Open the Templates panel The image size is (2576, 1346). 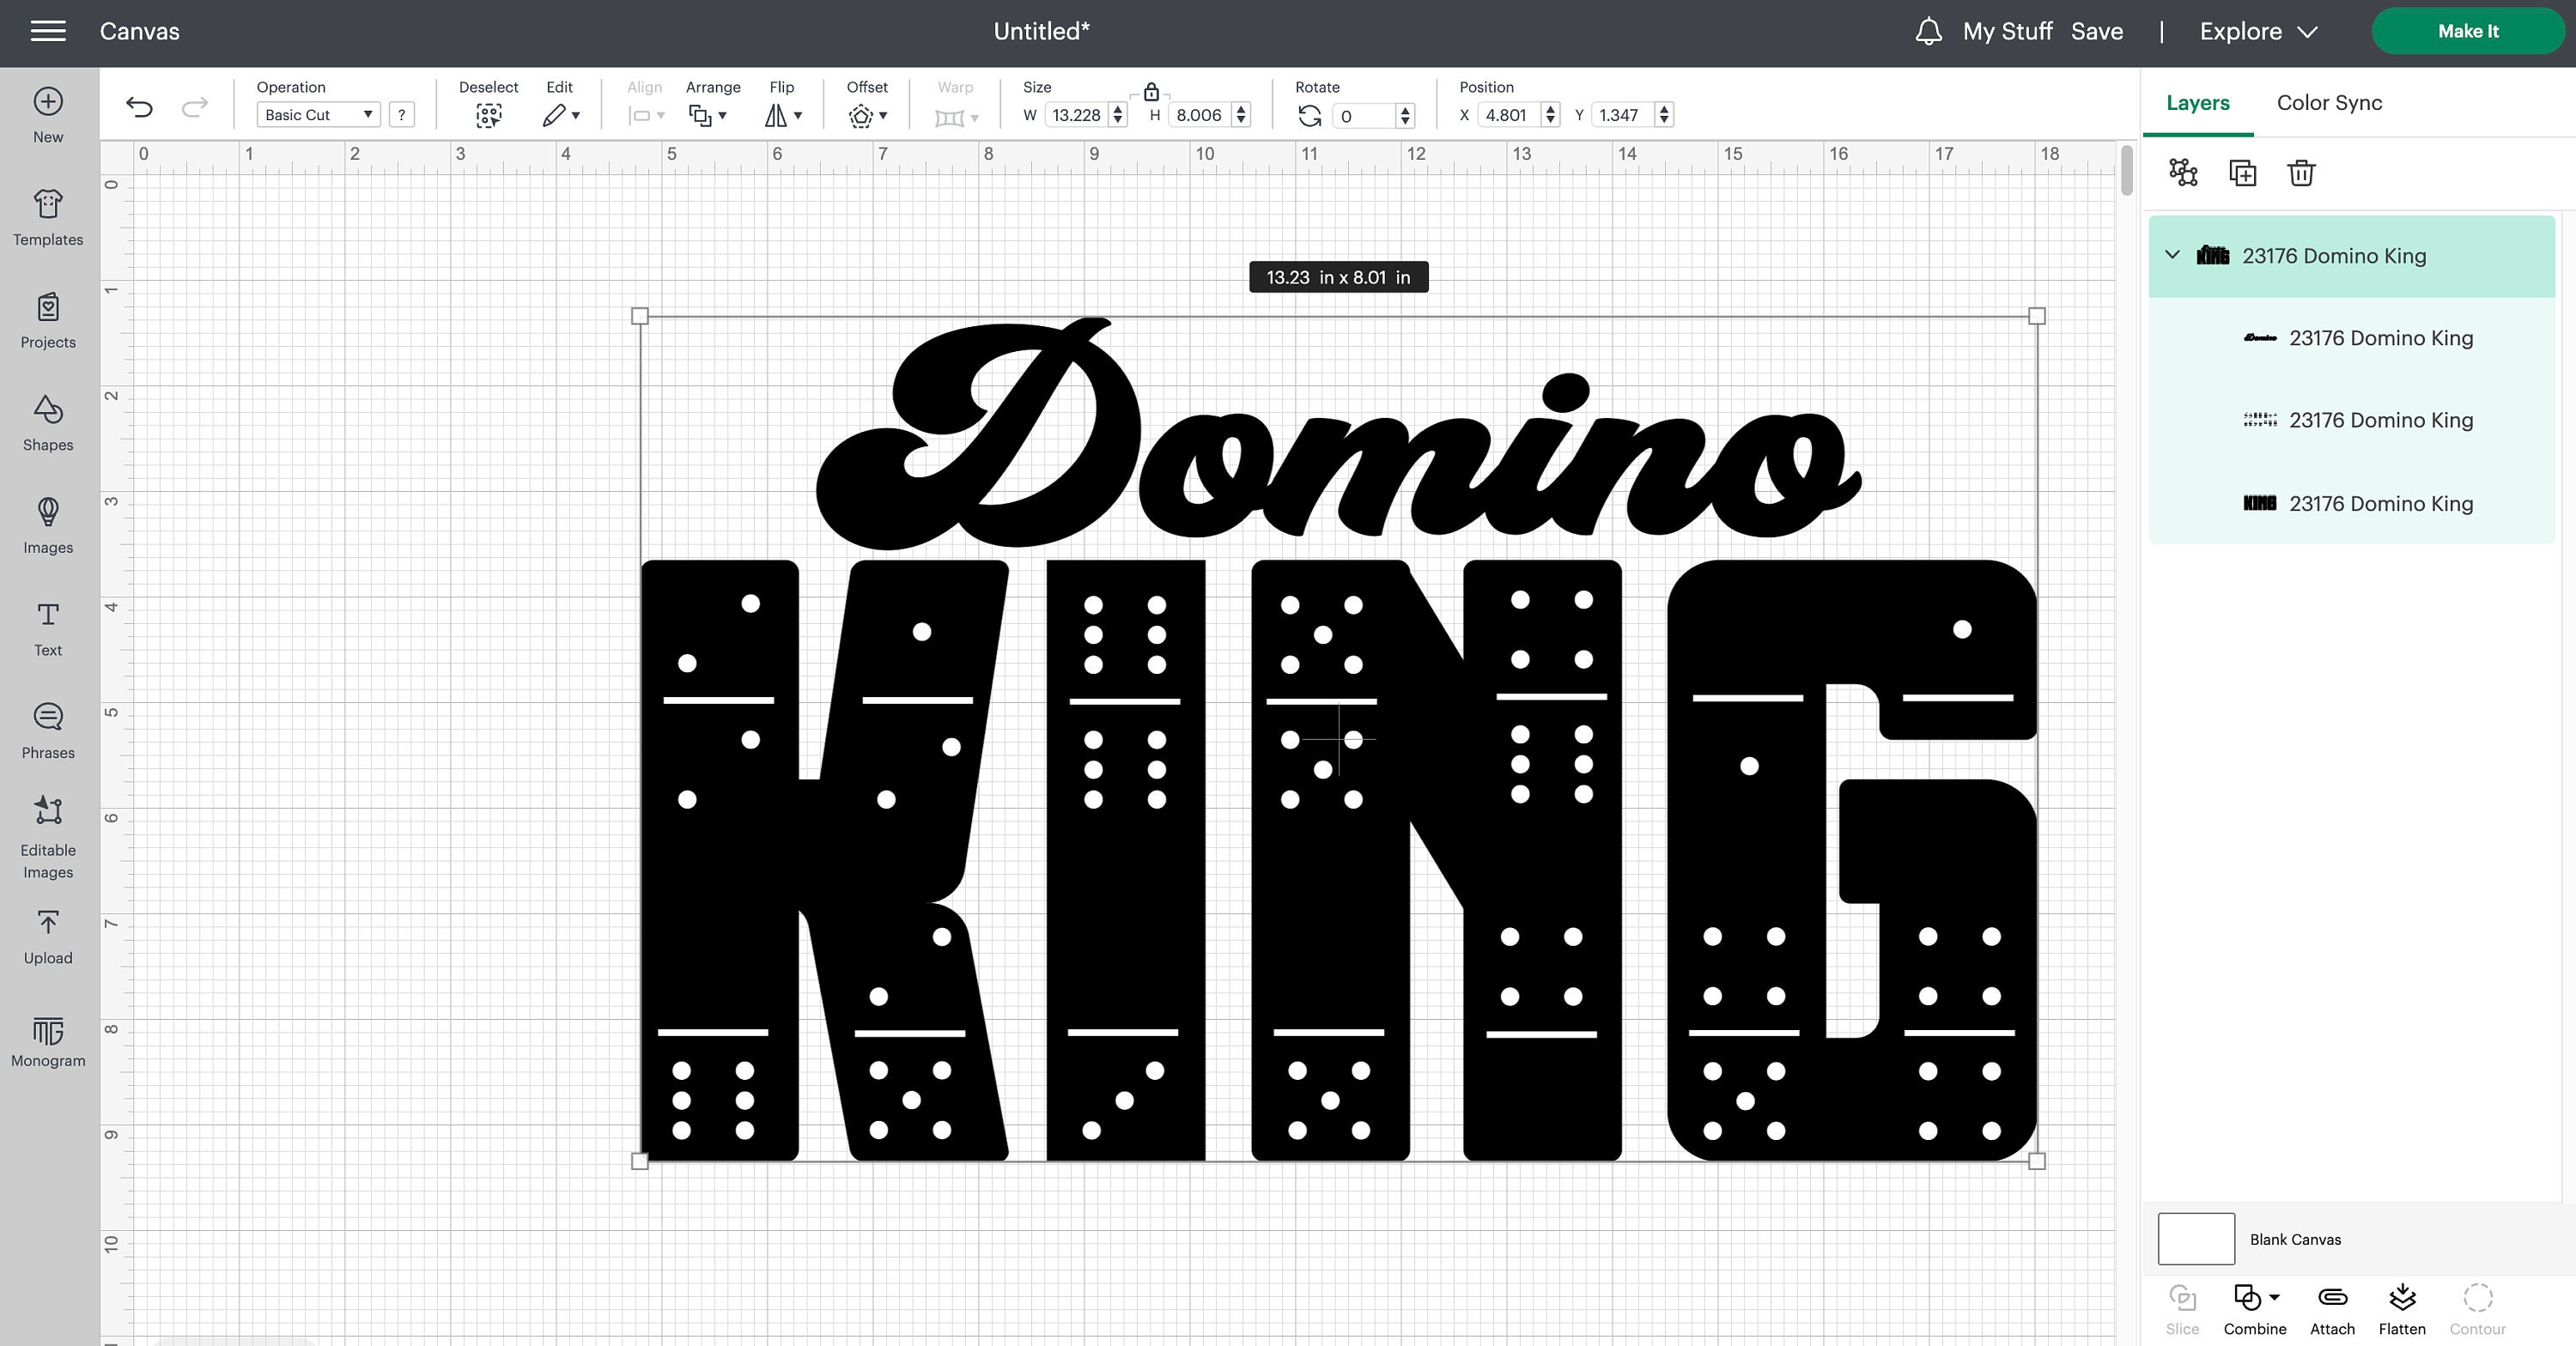[x=48, y=217]
